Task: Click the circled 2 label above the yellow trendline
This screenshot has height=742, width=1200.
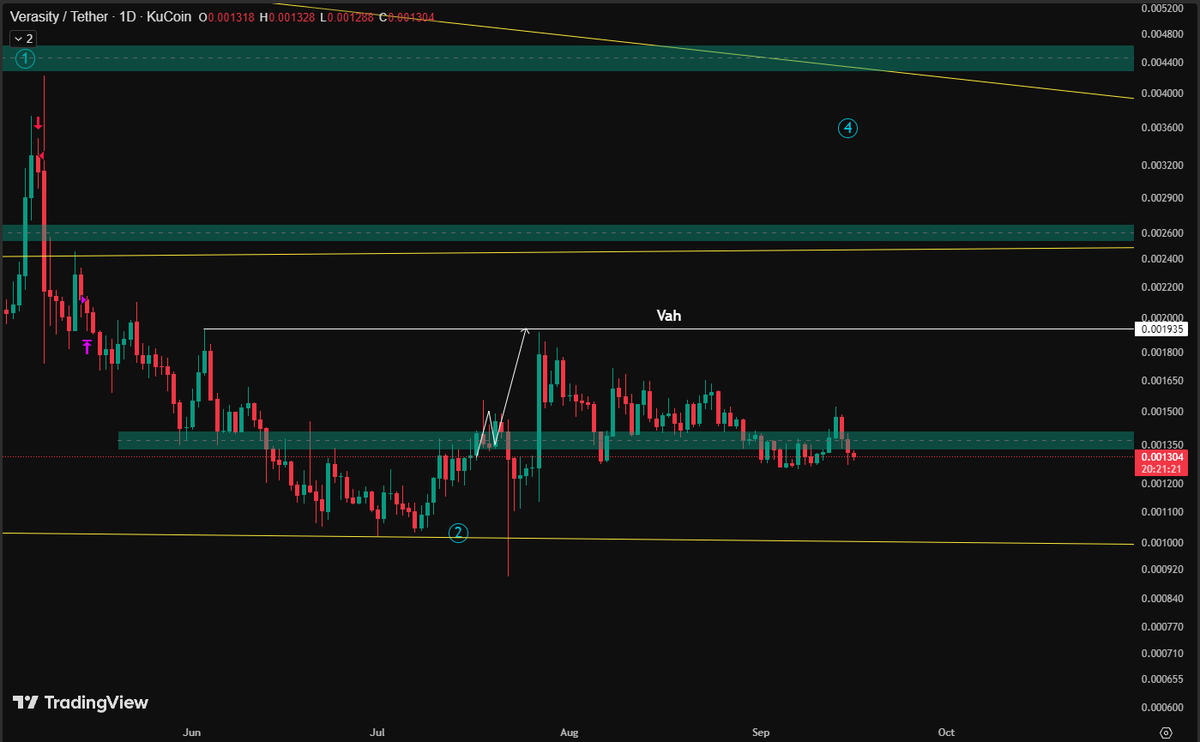Action: click(458, 533)
